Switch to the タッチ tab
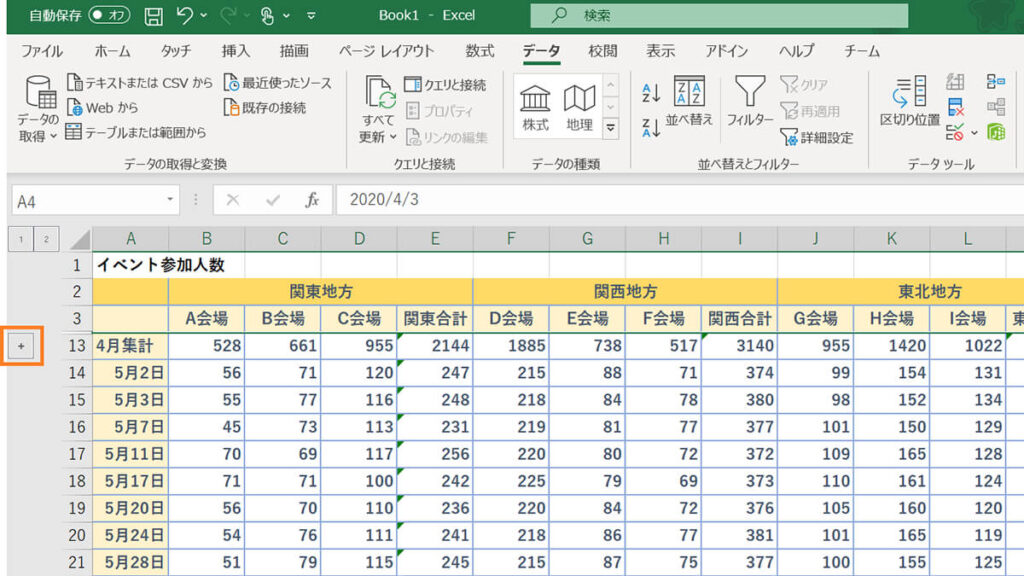Viewport: 1024px width, 576px height. click(x=176, y=51)
